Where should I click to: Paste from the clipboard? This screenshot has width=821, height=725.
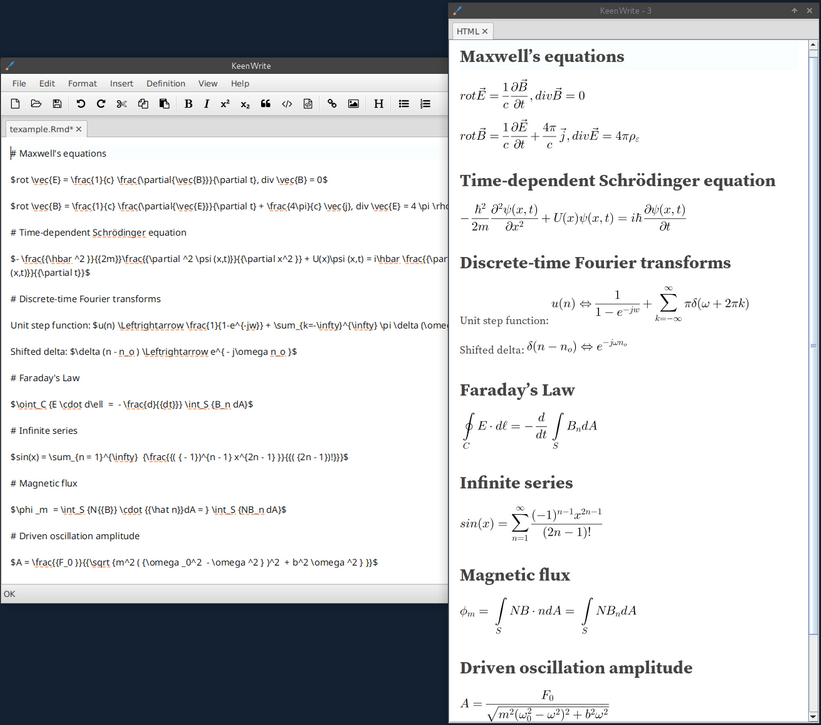[x=164, y=104]
